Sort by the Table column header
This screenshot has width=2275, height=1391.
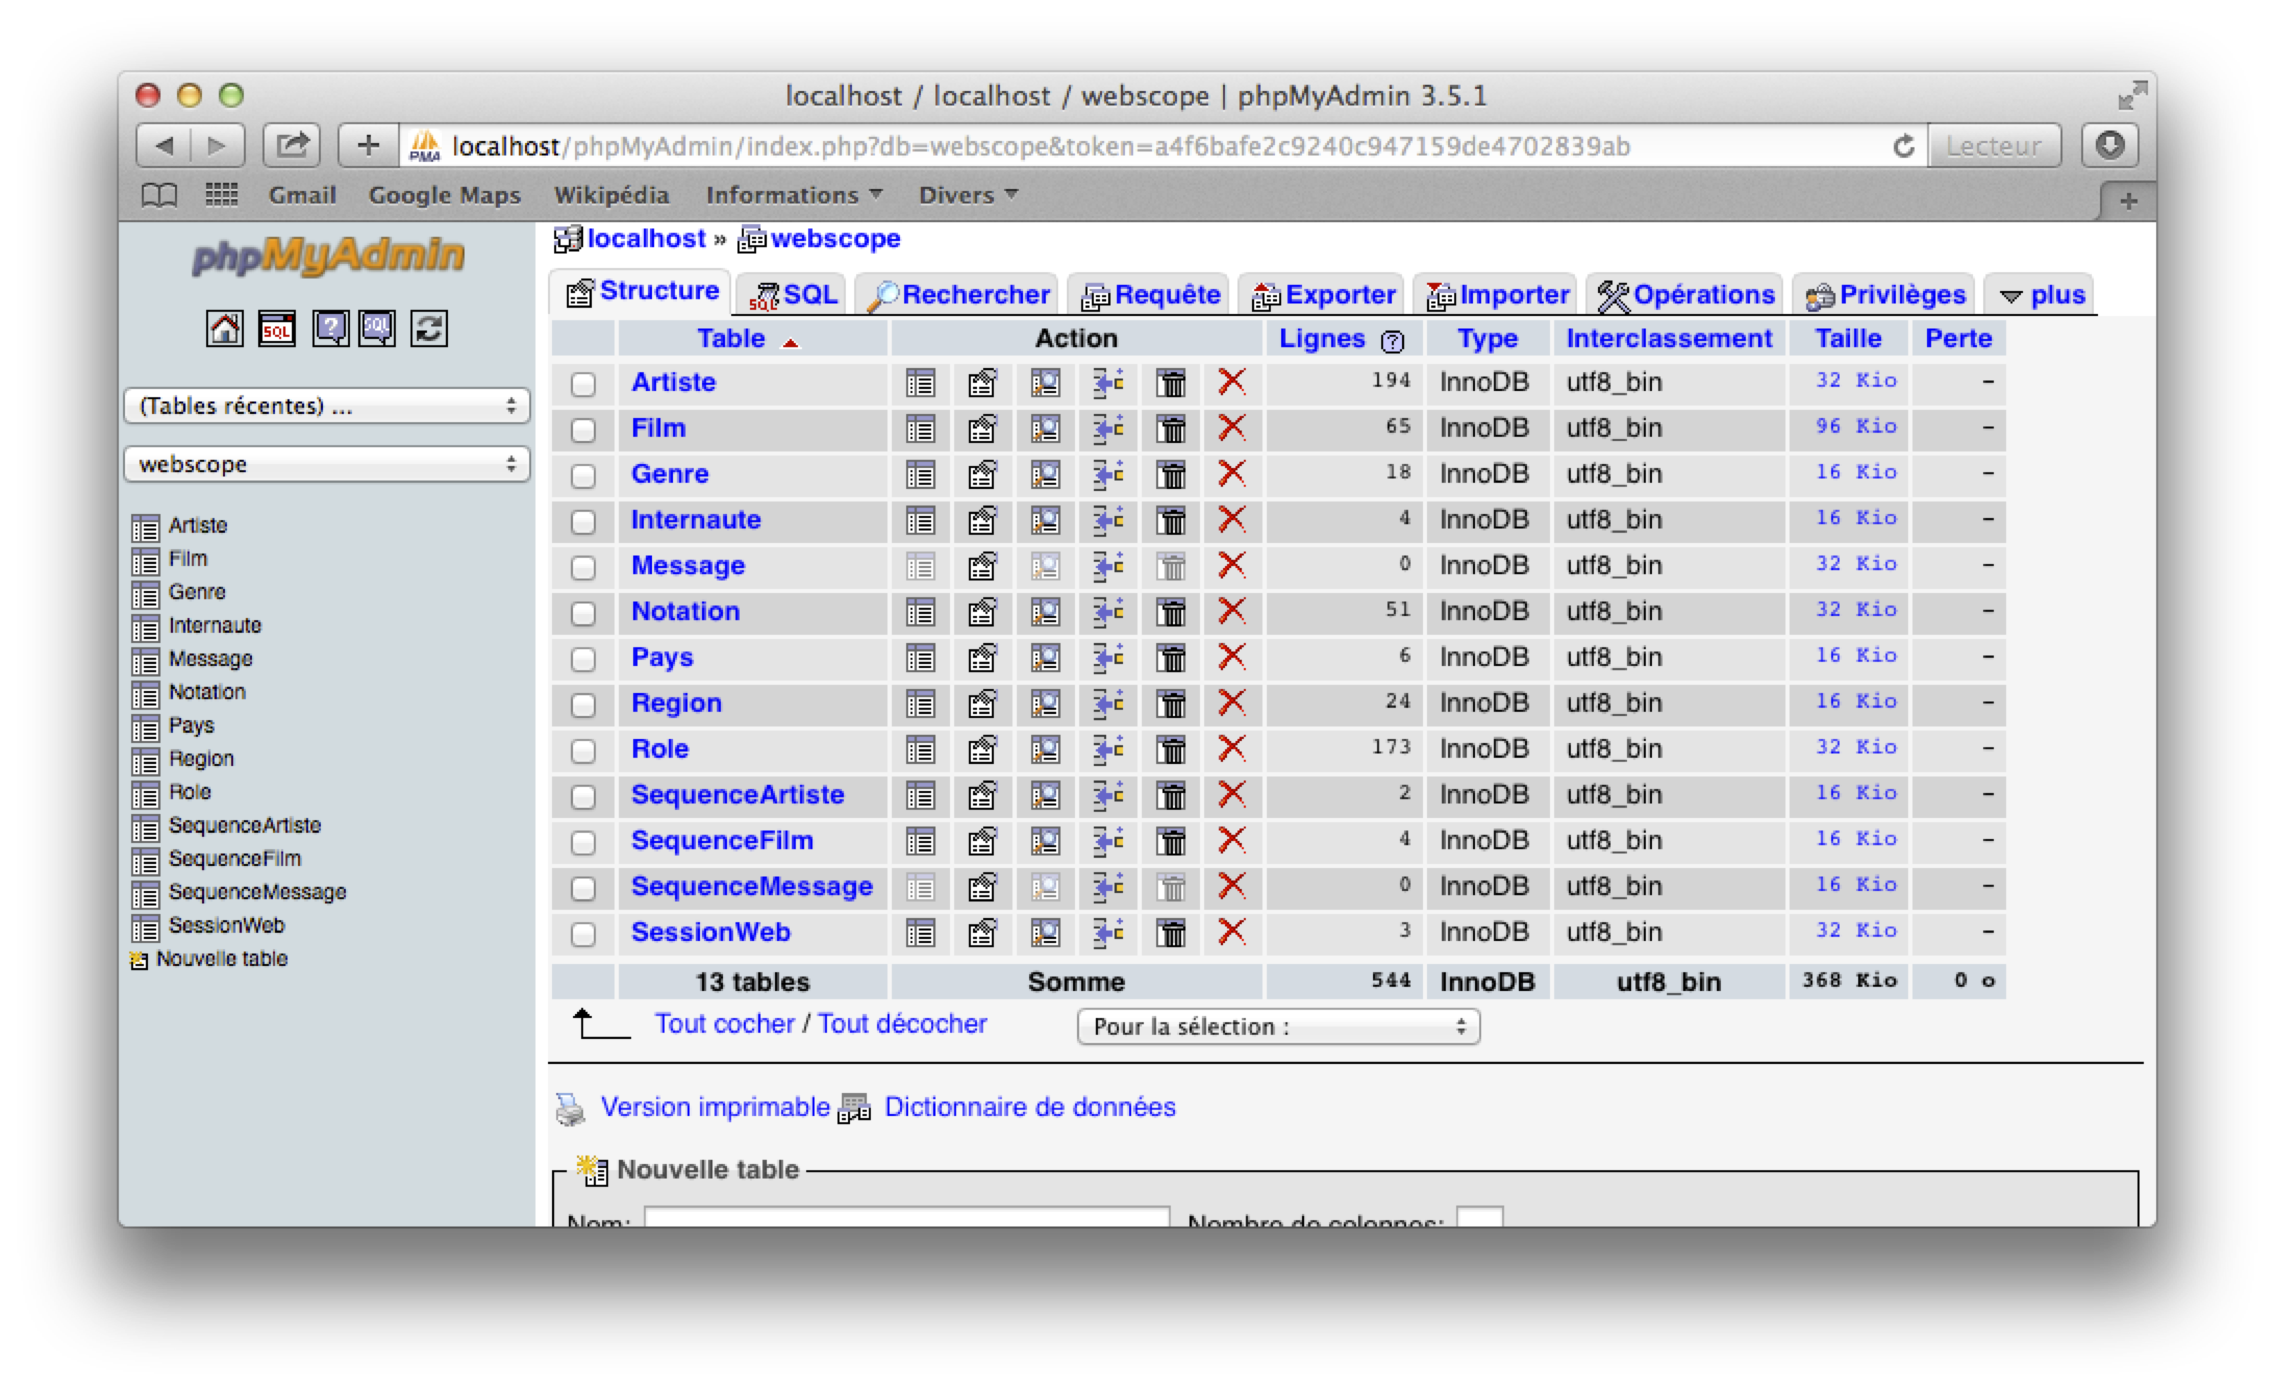(x=731, y=339)
